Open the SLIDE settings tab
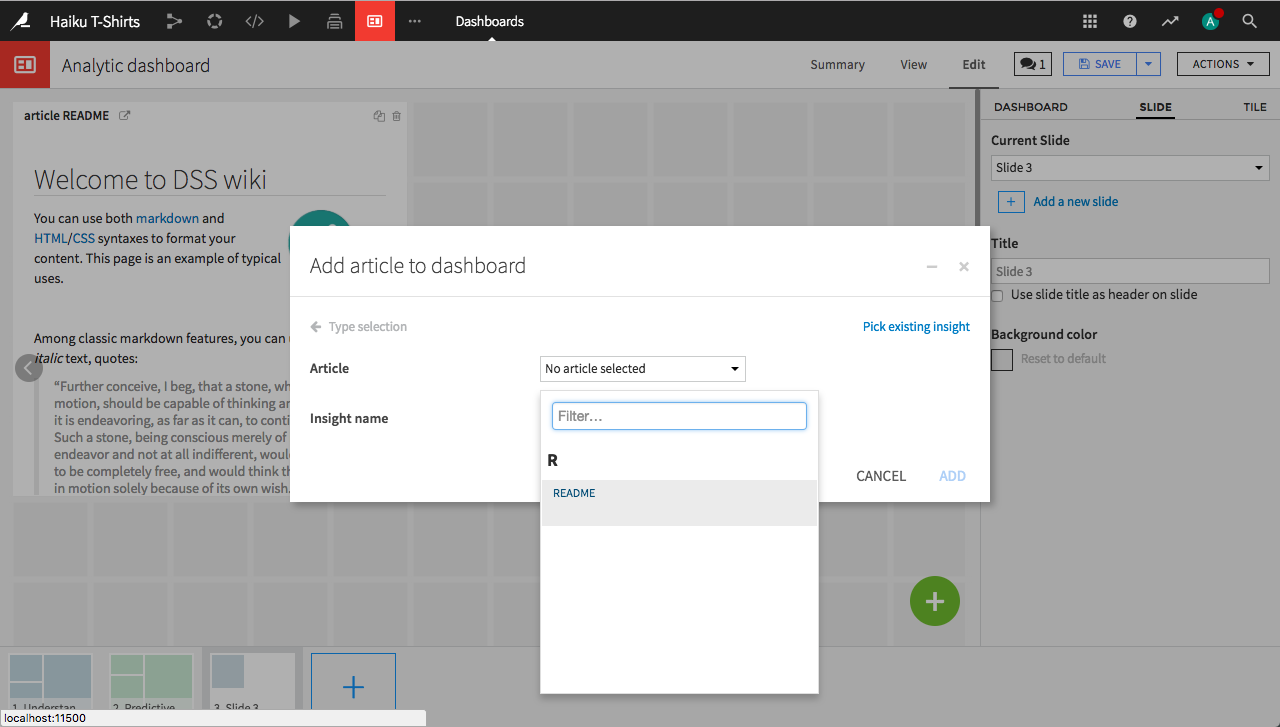Viewport: 1280px width, 727px height. pos(1155,107)
